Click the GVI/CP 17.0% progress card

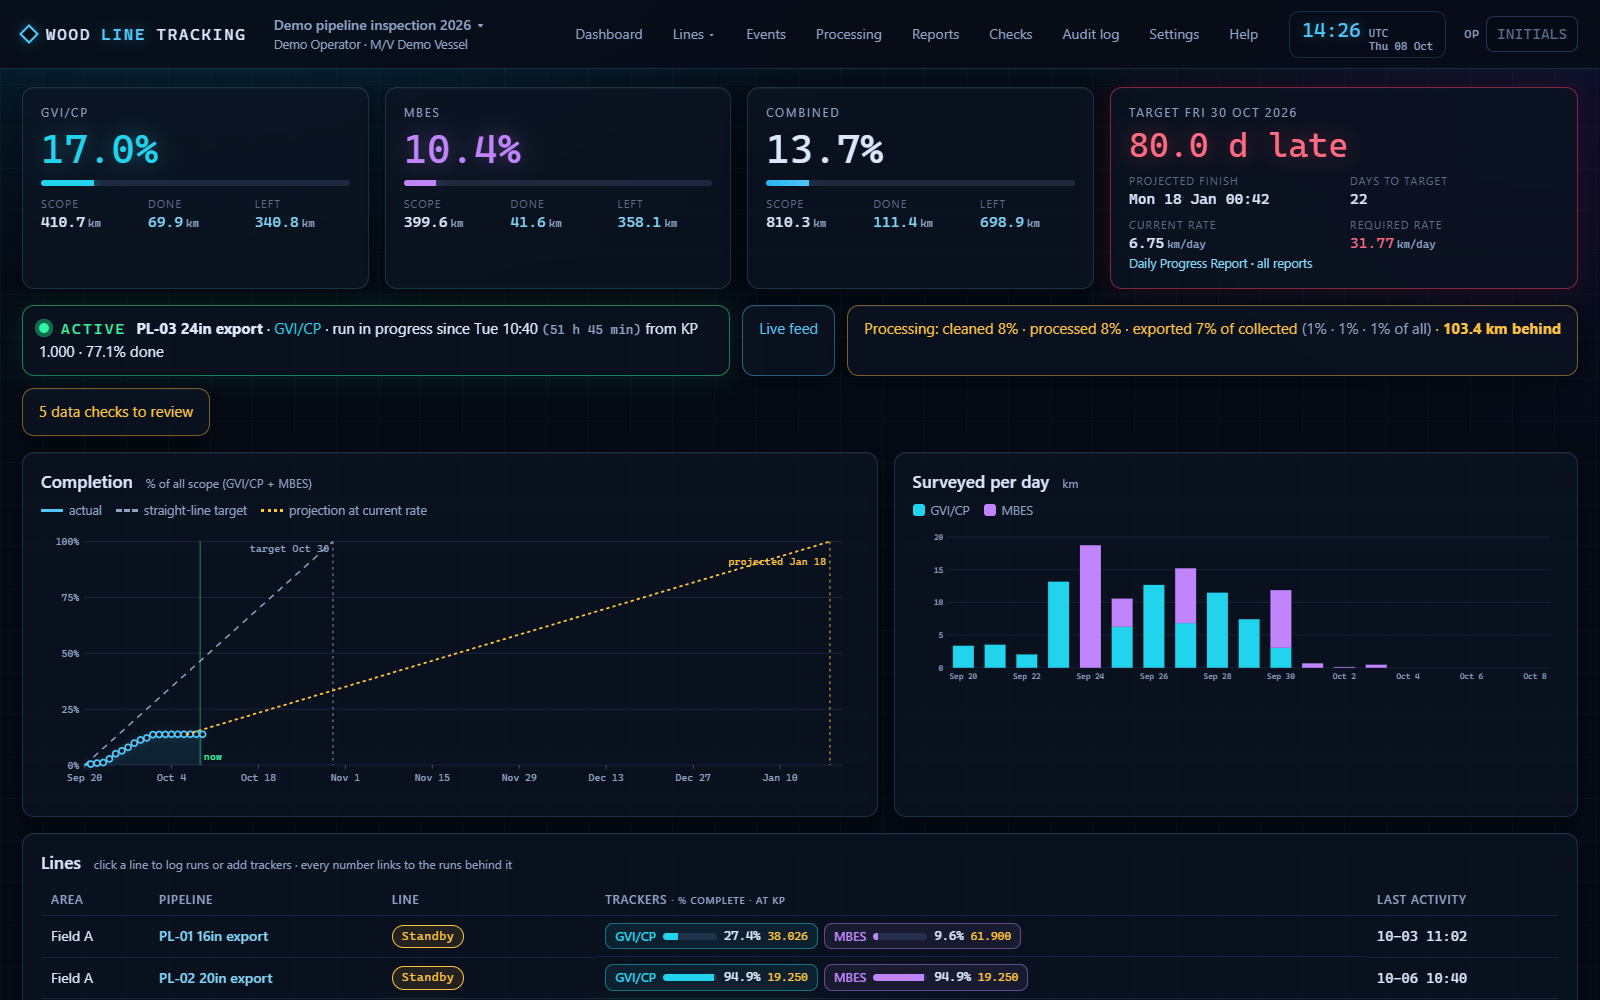pos(195,188)
